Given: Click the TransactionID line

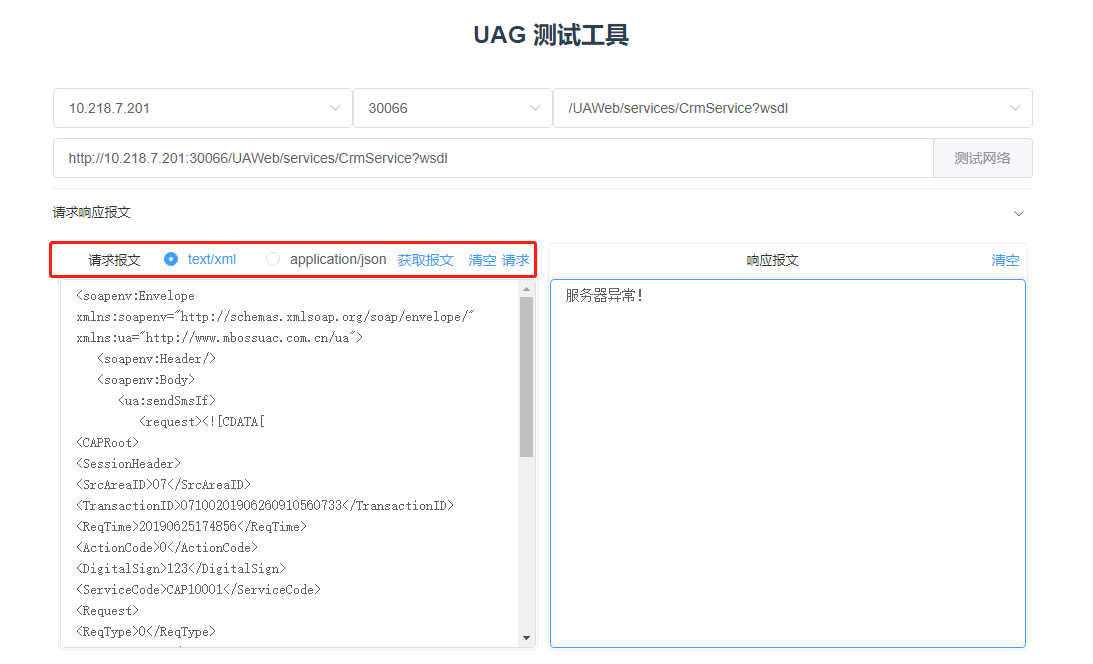Looking at the screenshot, I should 265,505.
